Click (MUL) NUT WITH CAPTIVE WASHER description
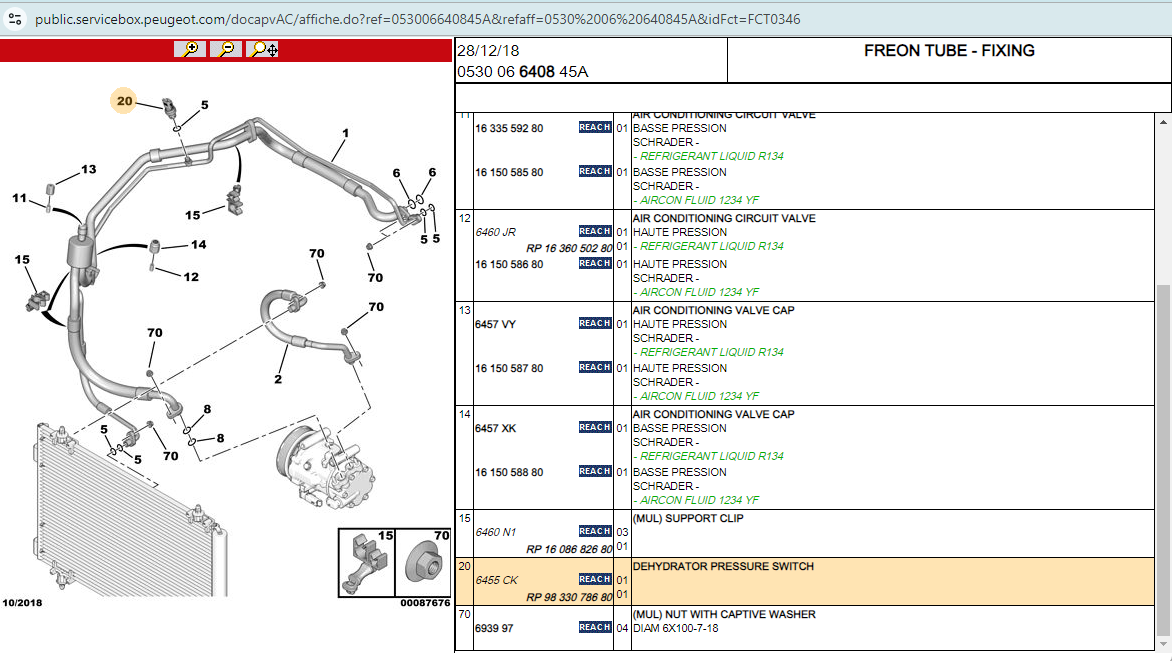The image size is (1172, 661). point(724,615)
